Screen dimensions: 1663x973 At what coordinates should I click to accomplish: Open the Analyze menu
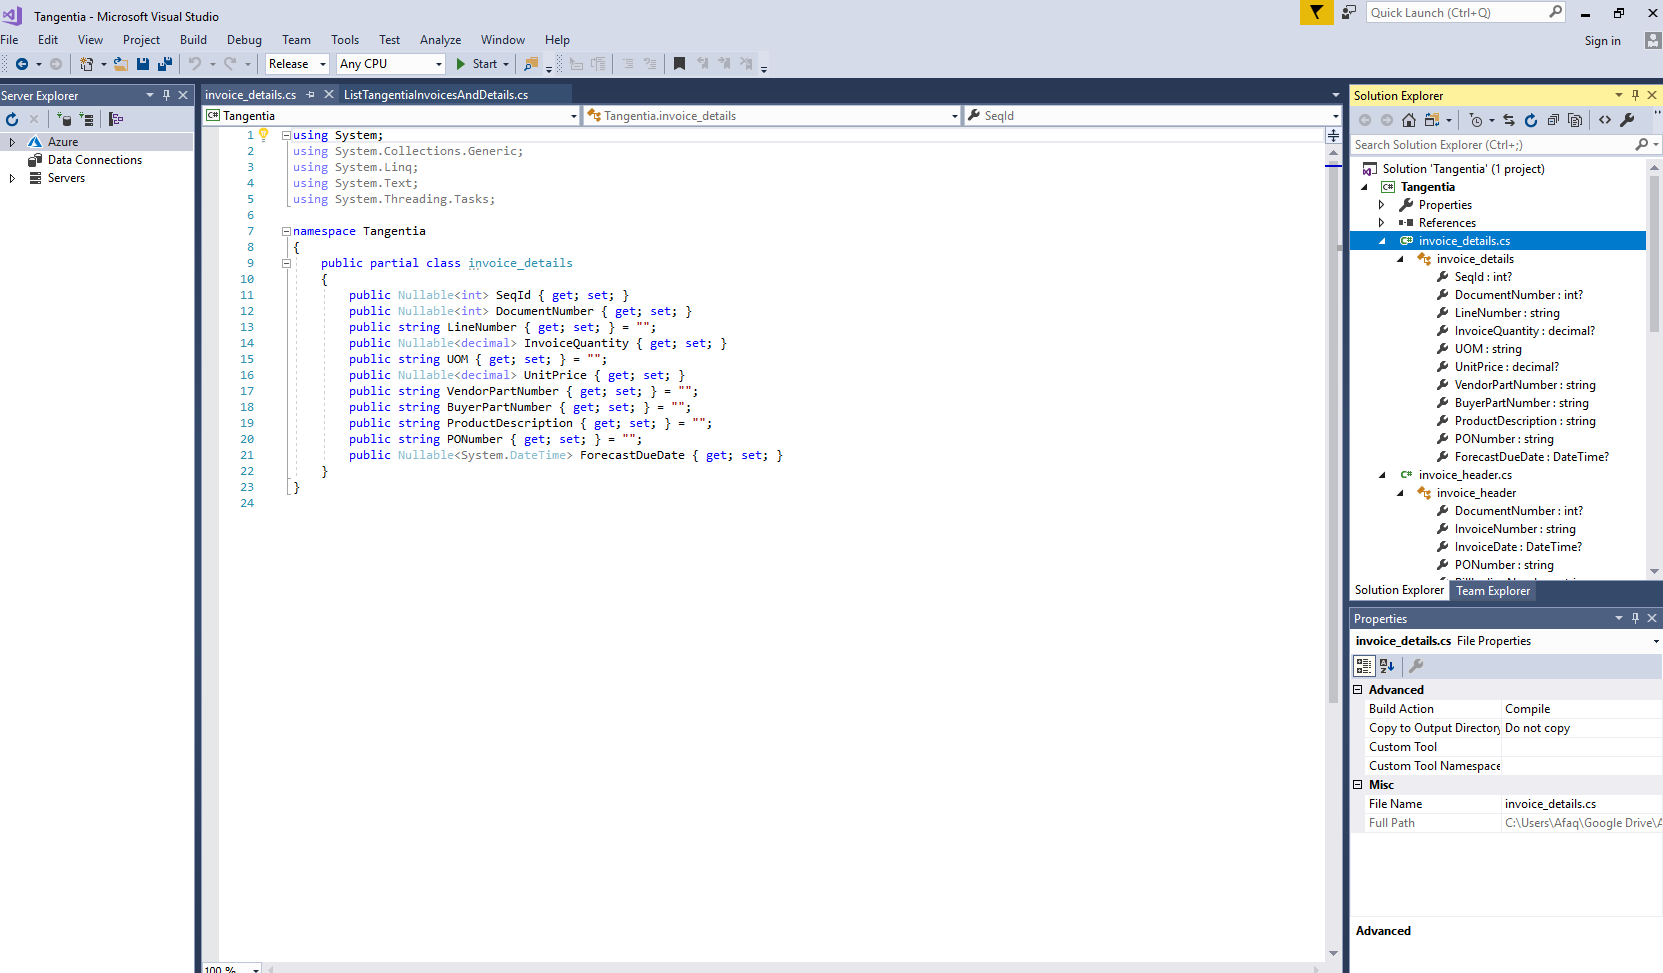pos(440,40)
